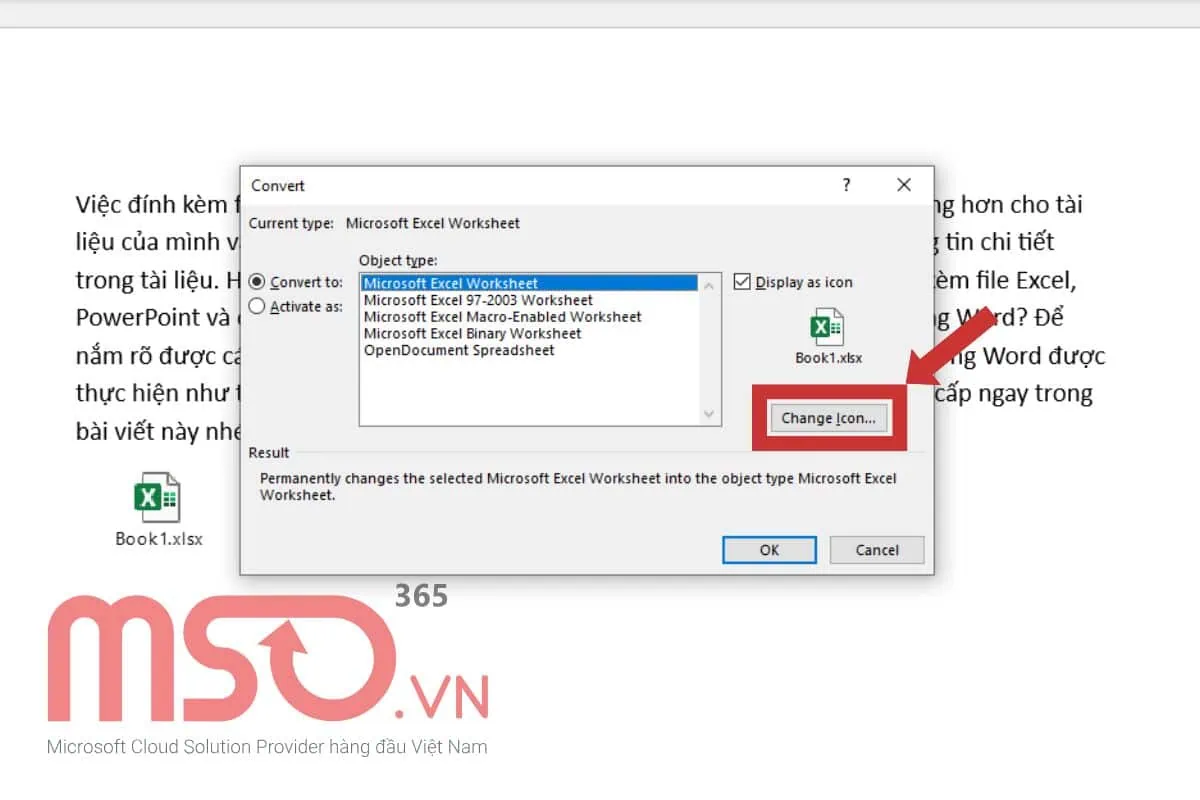Confirm with the OK button
Image resolution: width=1200 pixels, height=800 pixels.
point(768,550)
